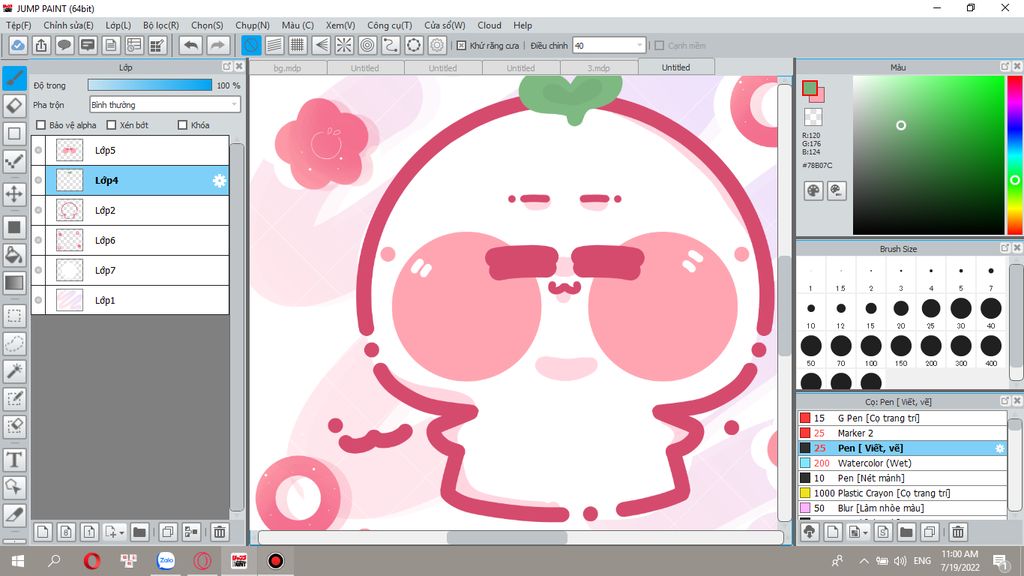Enable the parallel lines snap guide

click(x=274, y=45)
